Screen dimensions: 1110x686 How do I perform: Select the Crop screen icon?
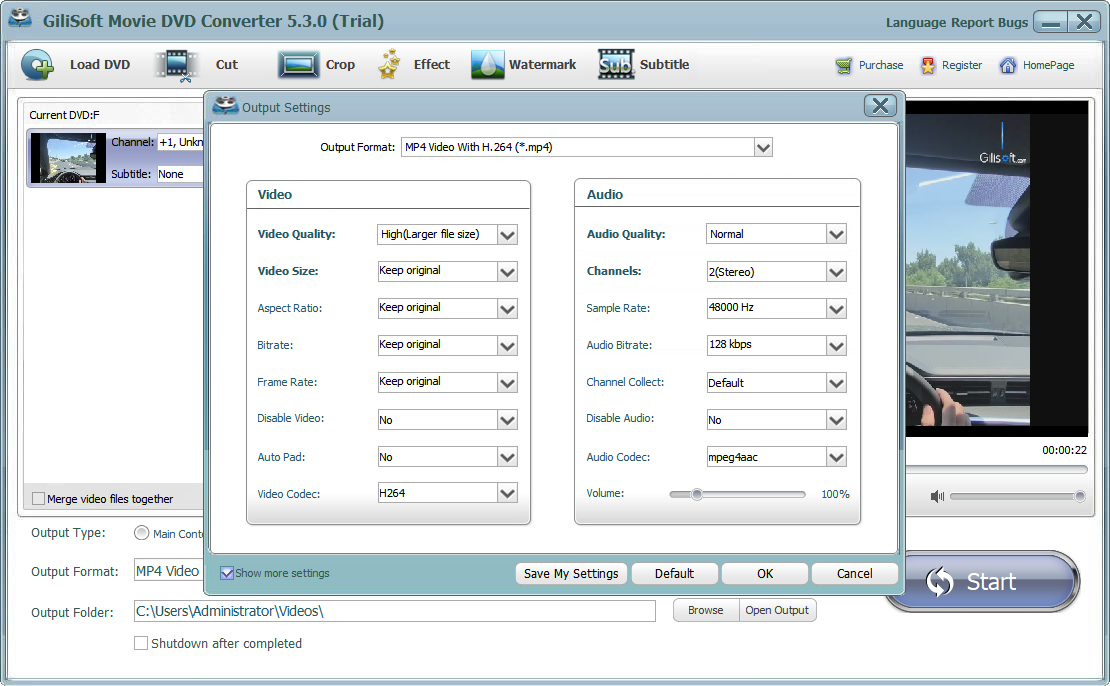[x=298, y=65]
